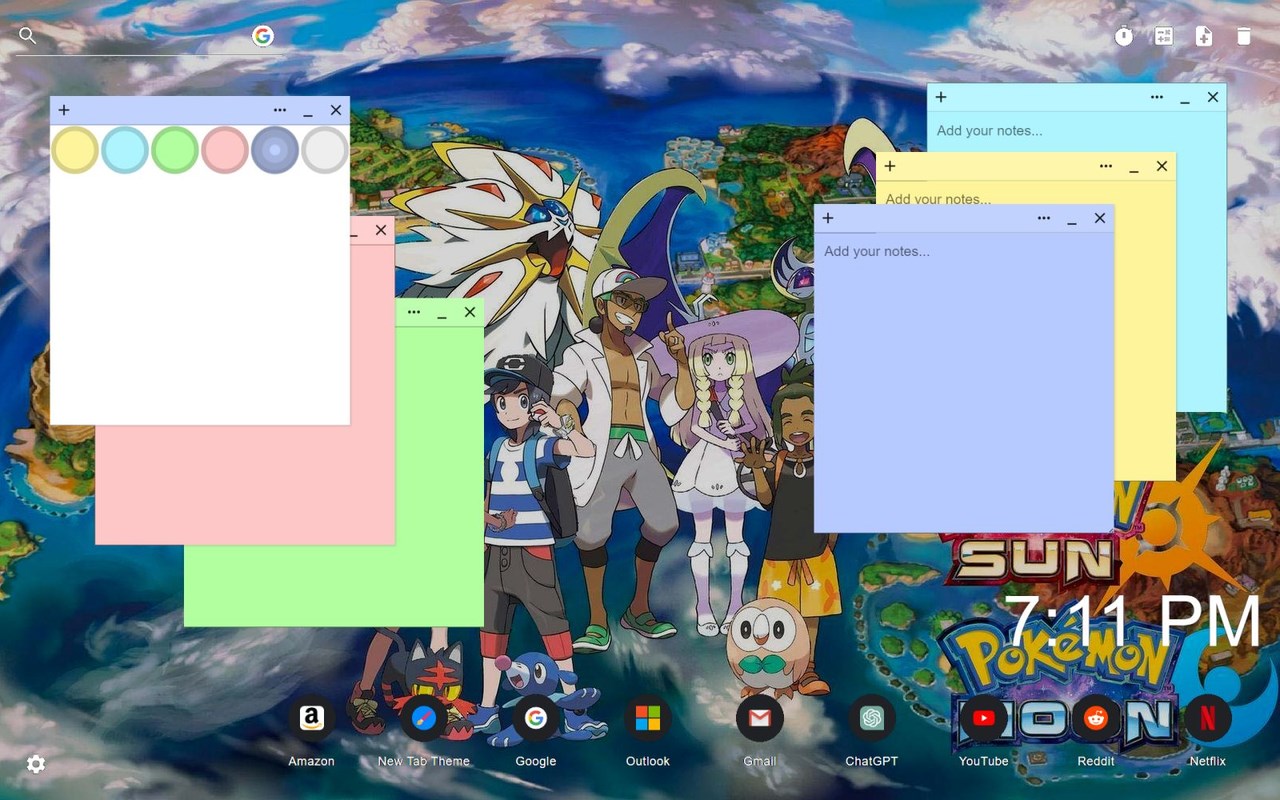Open the New Tab Theme shortcut
The height and width of the screenshot is (800, 1280).
pos(424,718)
